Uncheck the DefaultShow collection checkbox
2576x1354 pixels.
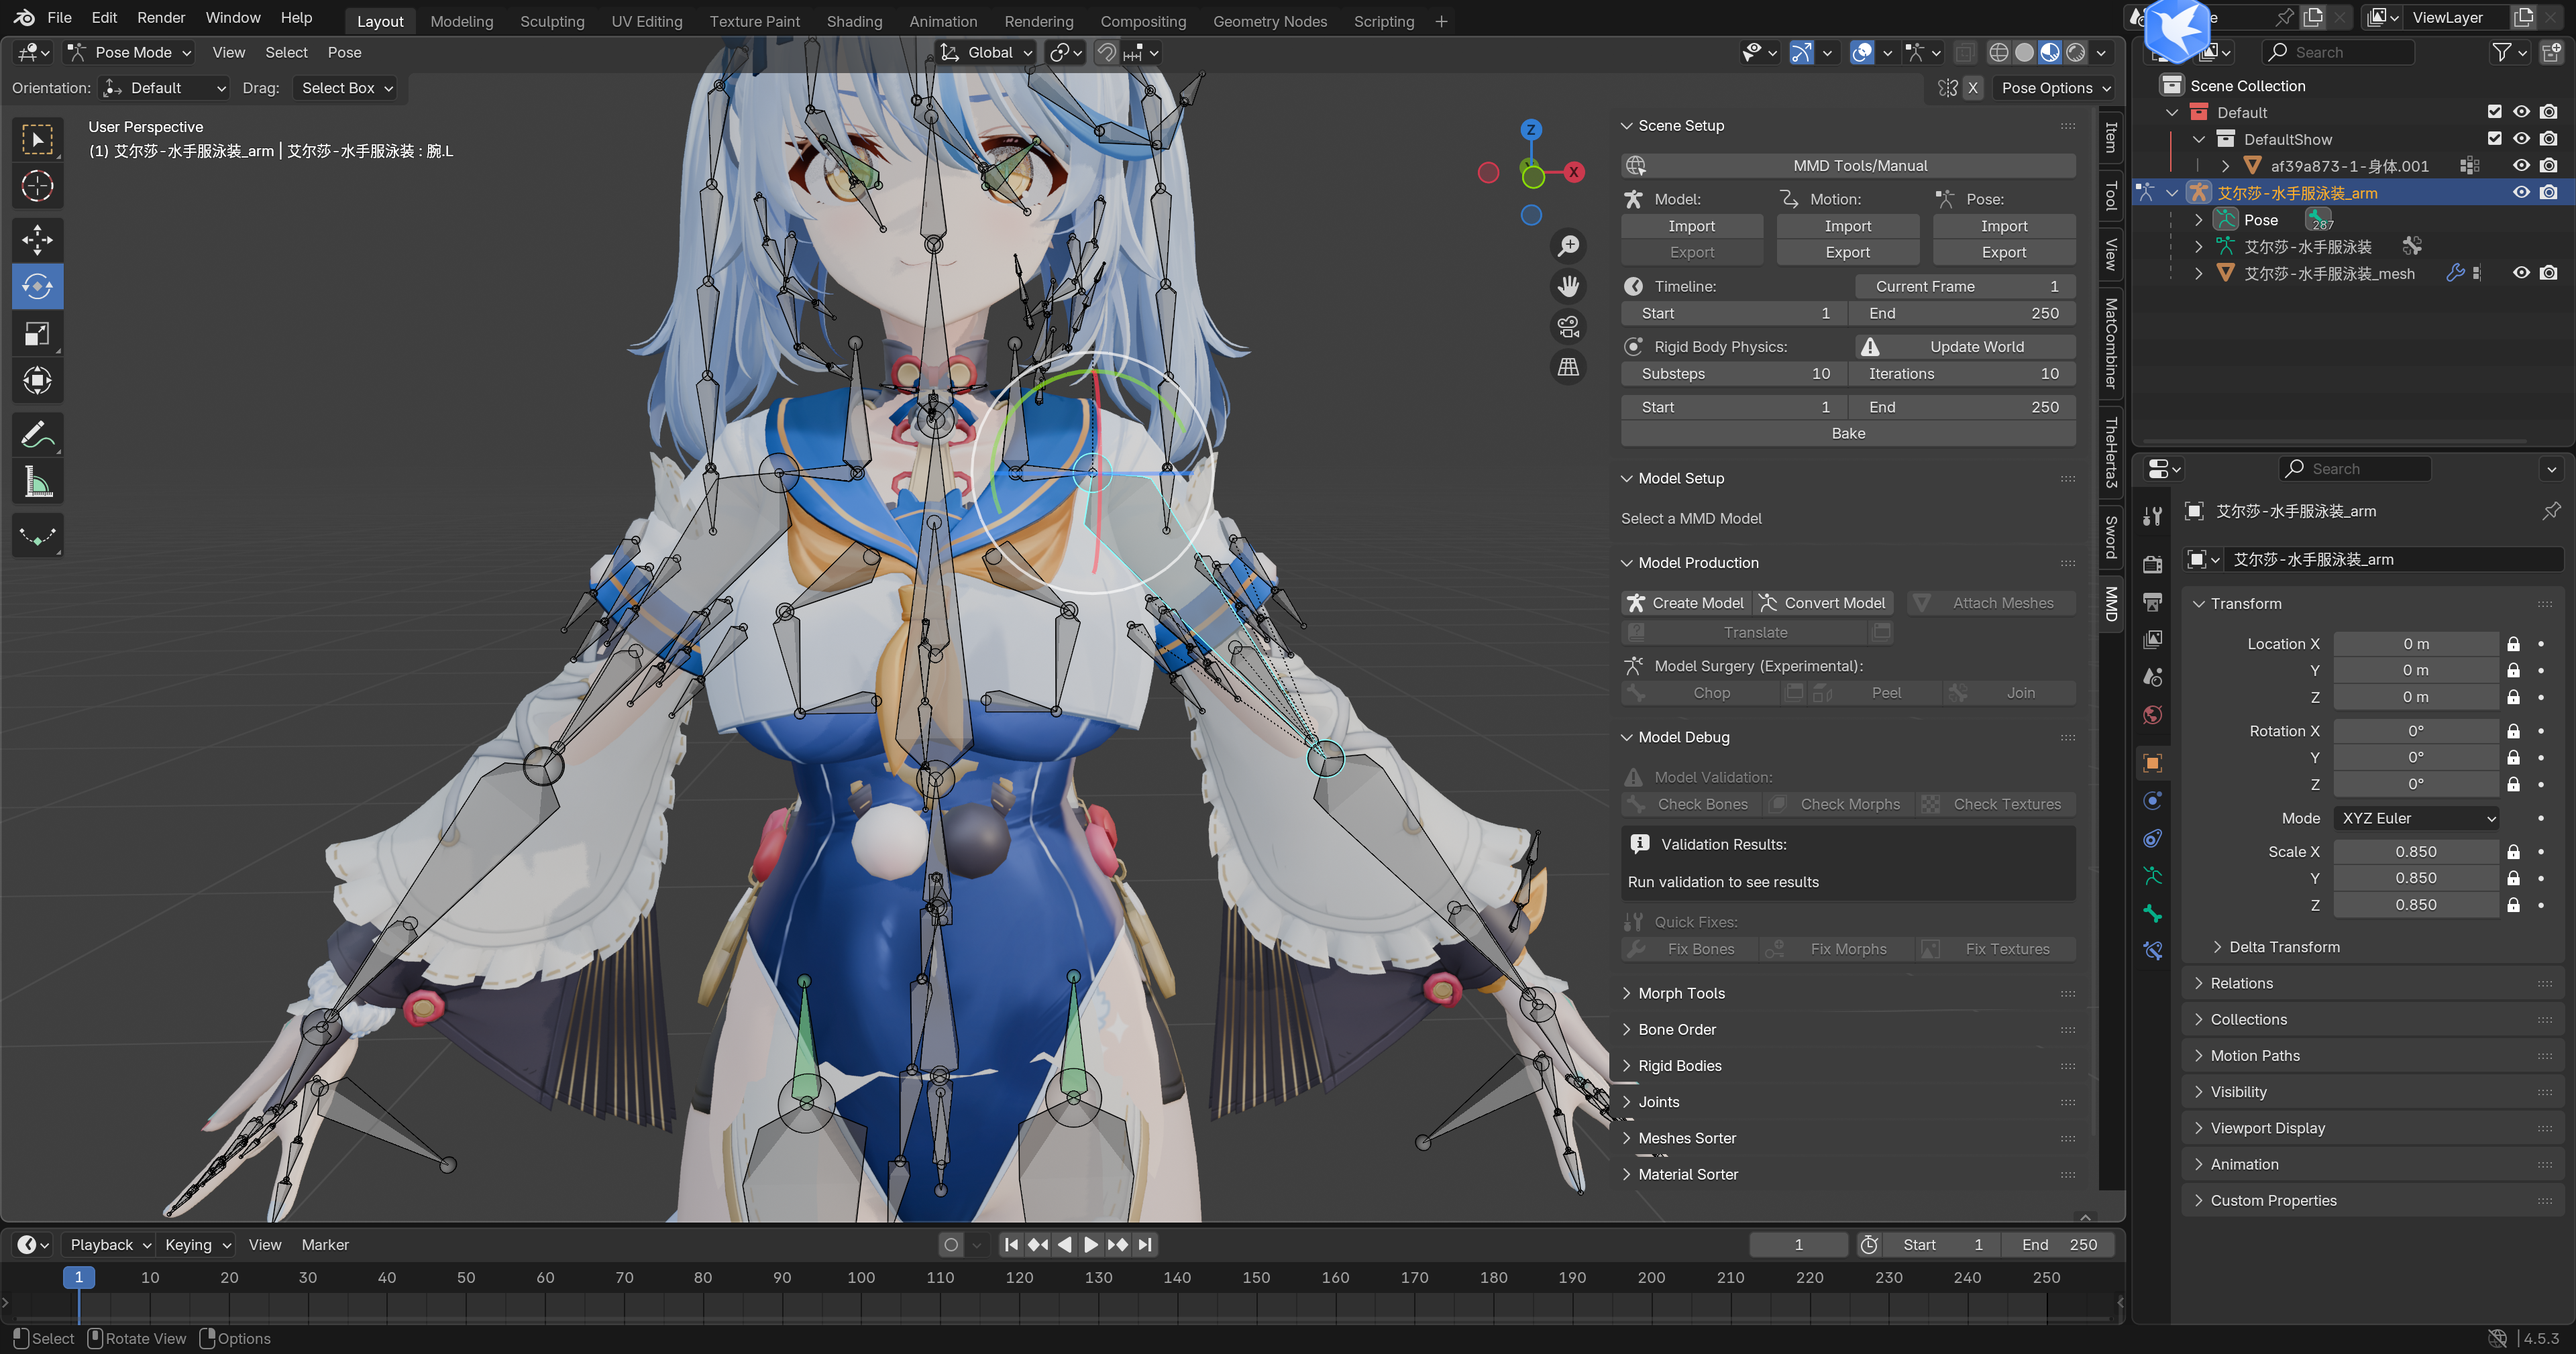(x=2494, y=139)
